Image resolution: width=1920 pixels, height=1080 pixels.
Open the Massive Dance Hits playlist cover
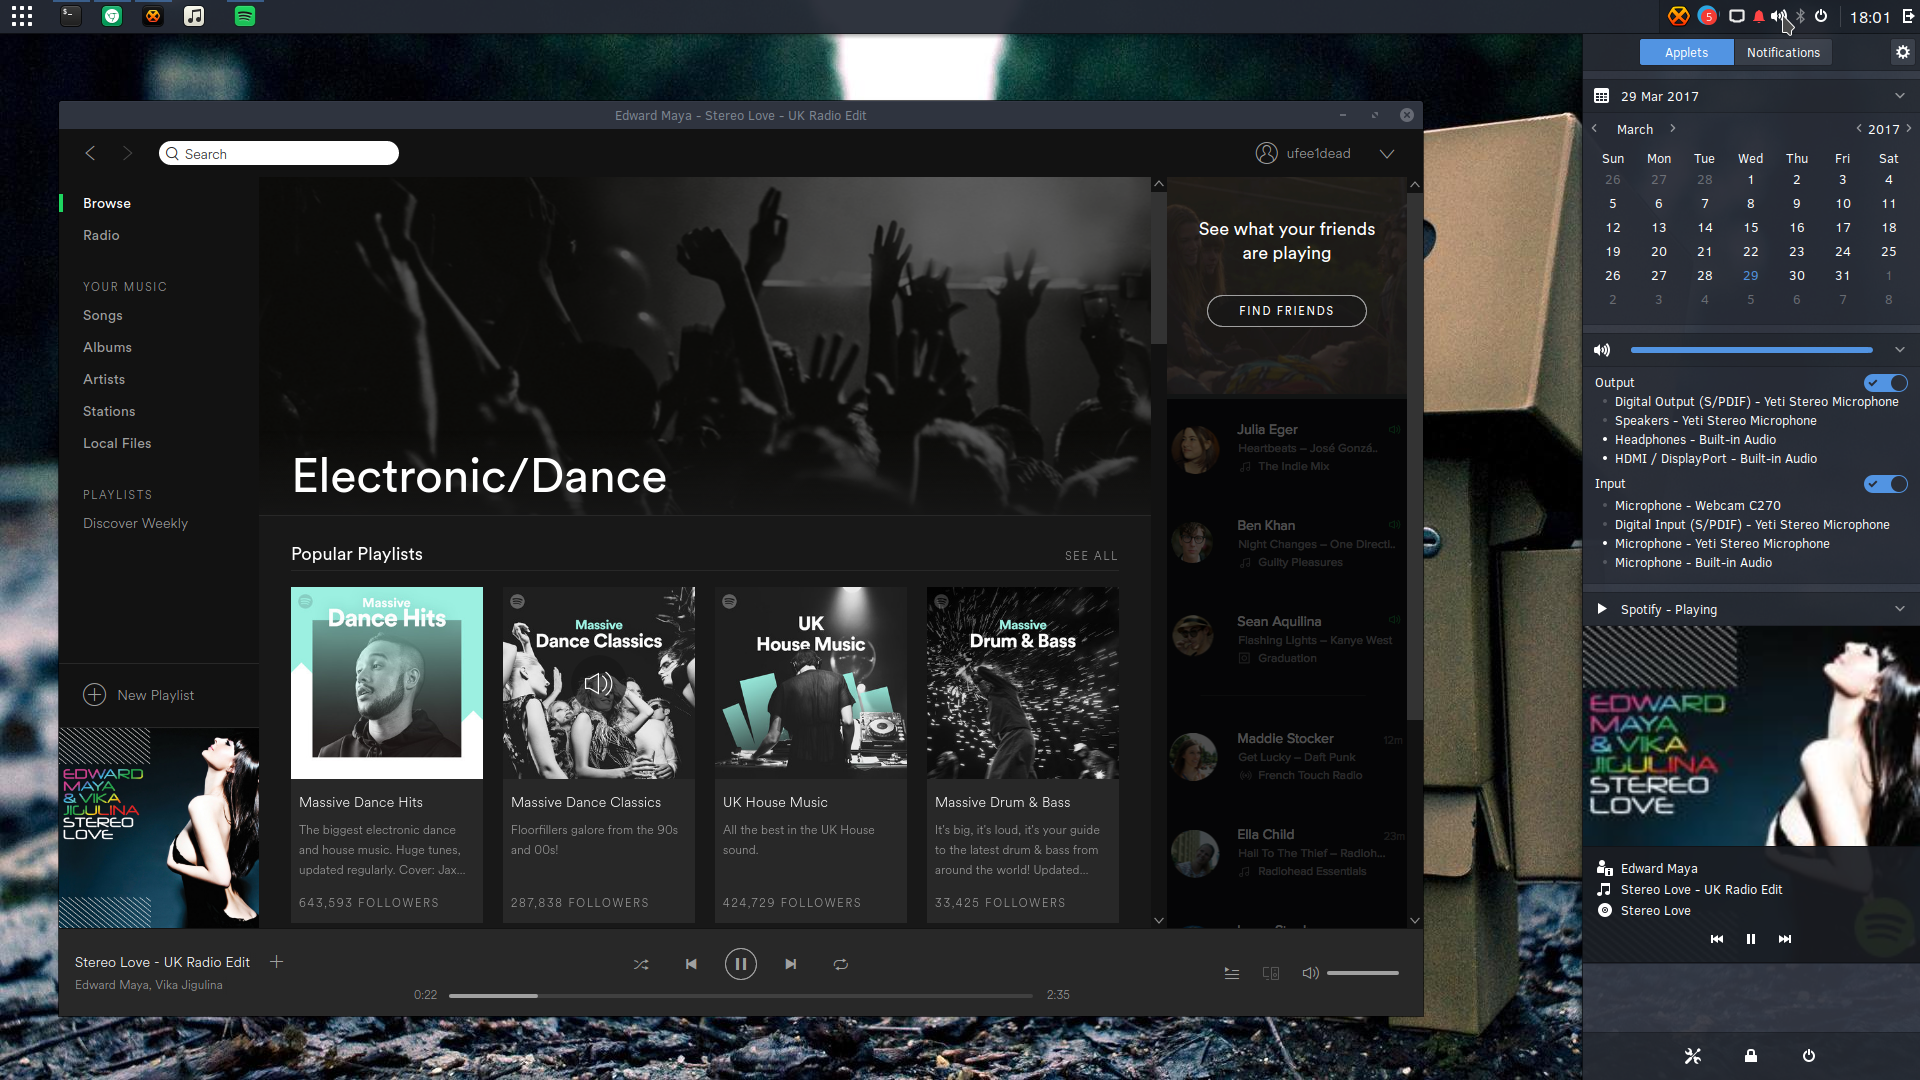click(x=387, y=683)
